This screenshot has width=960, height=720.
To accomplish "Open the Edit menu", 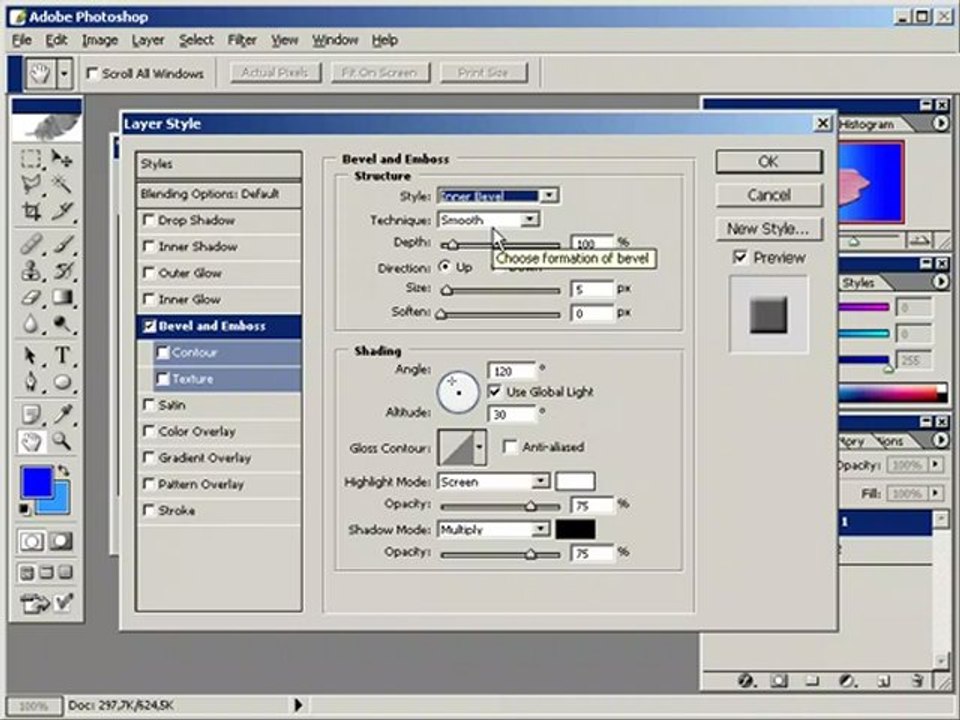I will pos(56,40).
